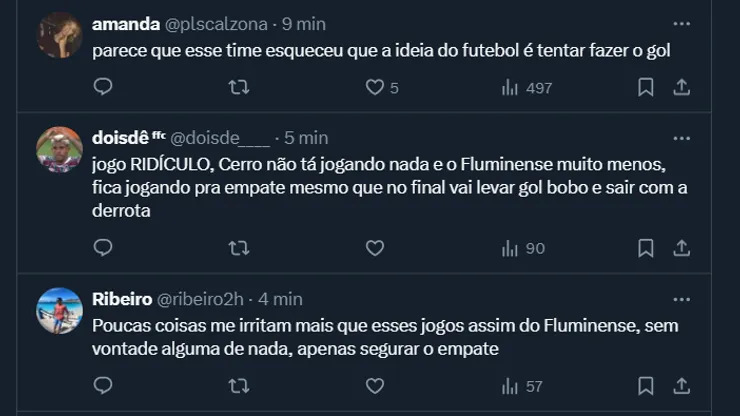Reply to doisdê's tweet
740x416 pixels.
(103, 247)
